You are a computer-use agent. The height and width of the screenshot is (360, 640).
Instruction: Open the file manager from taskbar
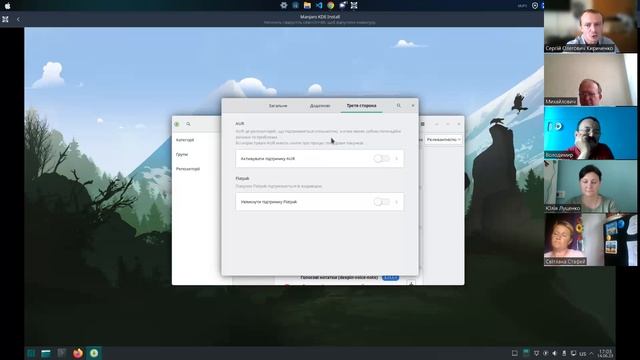pyautogui.click(x=46, y=353)
